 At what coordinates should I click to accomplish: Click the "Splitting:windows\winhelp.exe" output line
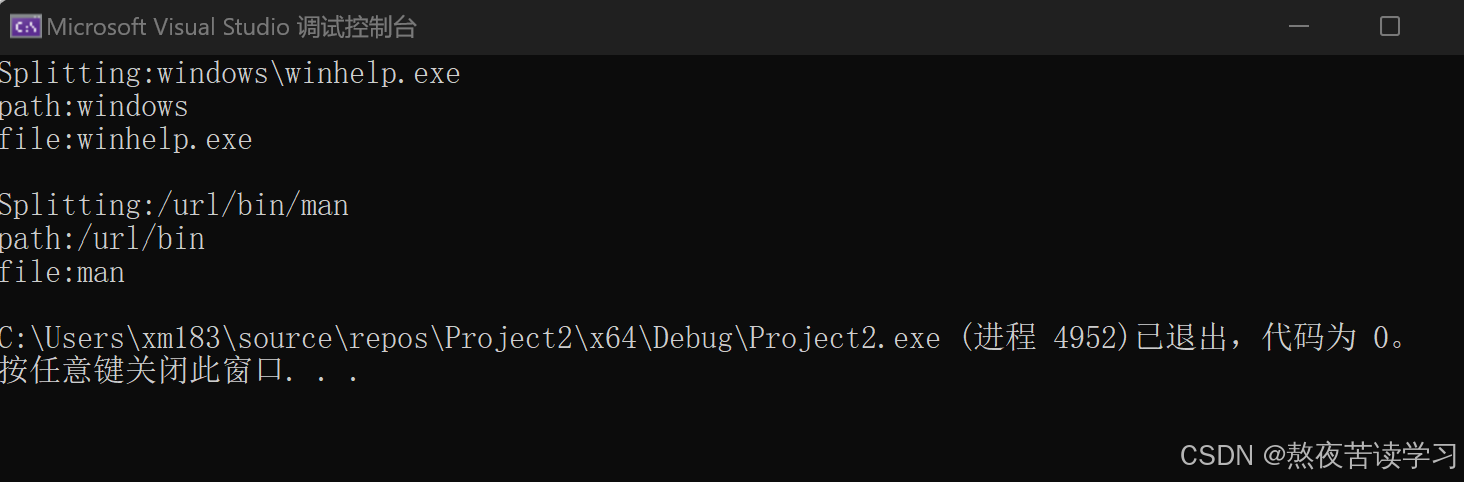[x=230, y=74]
